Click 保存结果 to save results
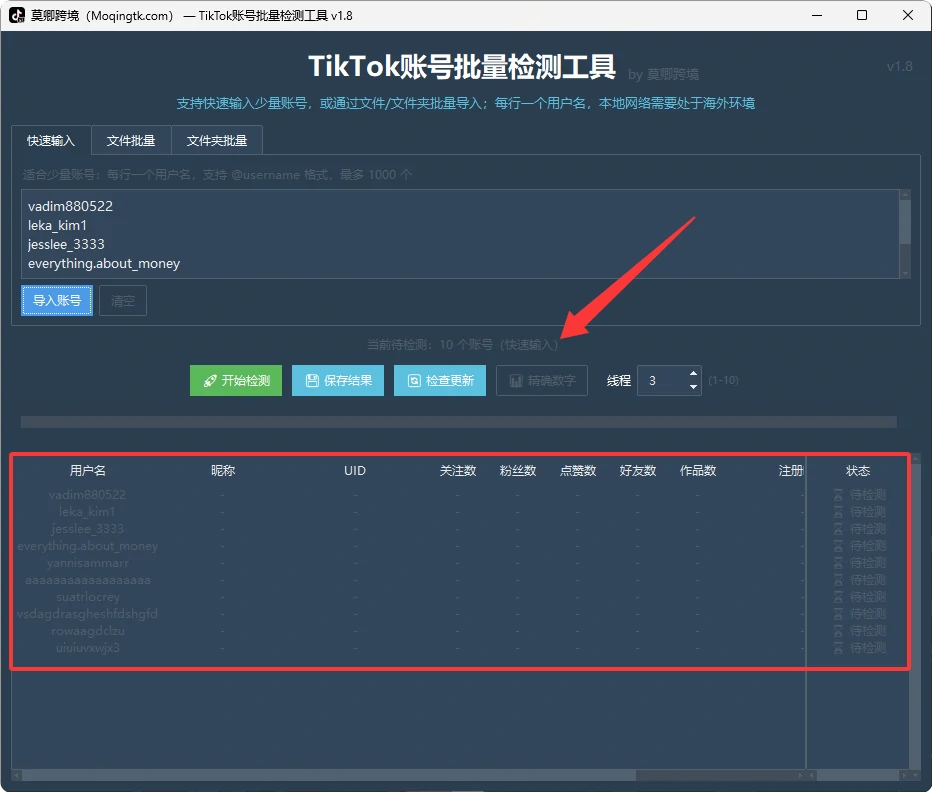 (x=338, y=381)
